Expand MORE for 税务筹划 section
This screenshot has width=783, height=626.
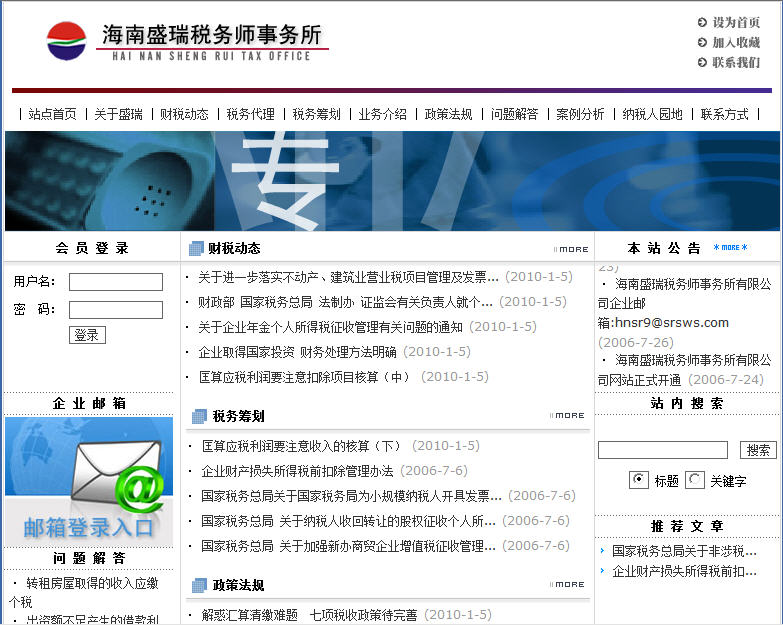569,415
